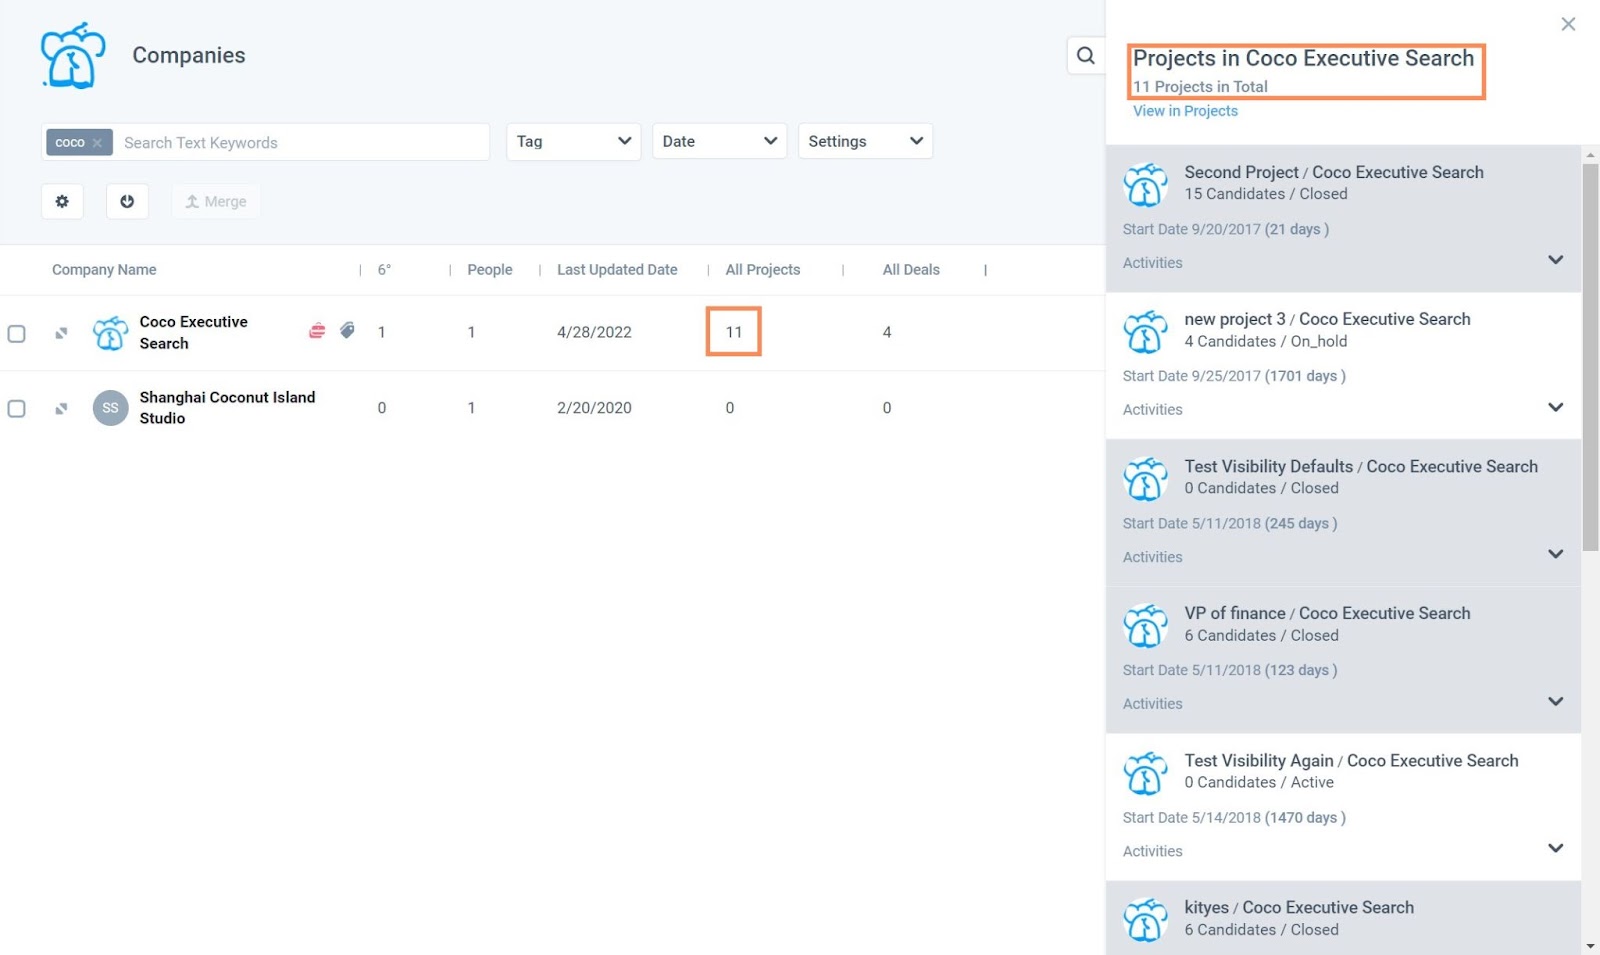Open Test Visibility Again project title
This screenshot has height=955, width=1600.
(x=1351, y=760)
